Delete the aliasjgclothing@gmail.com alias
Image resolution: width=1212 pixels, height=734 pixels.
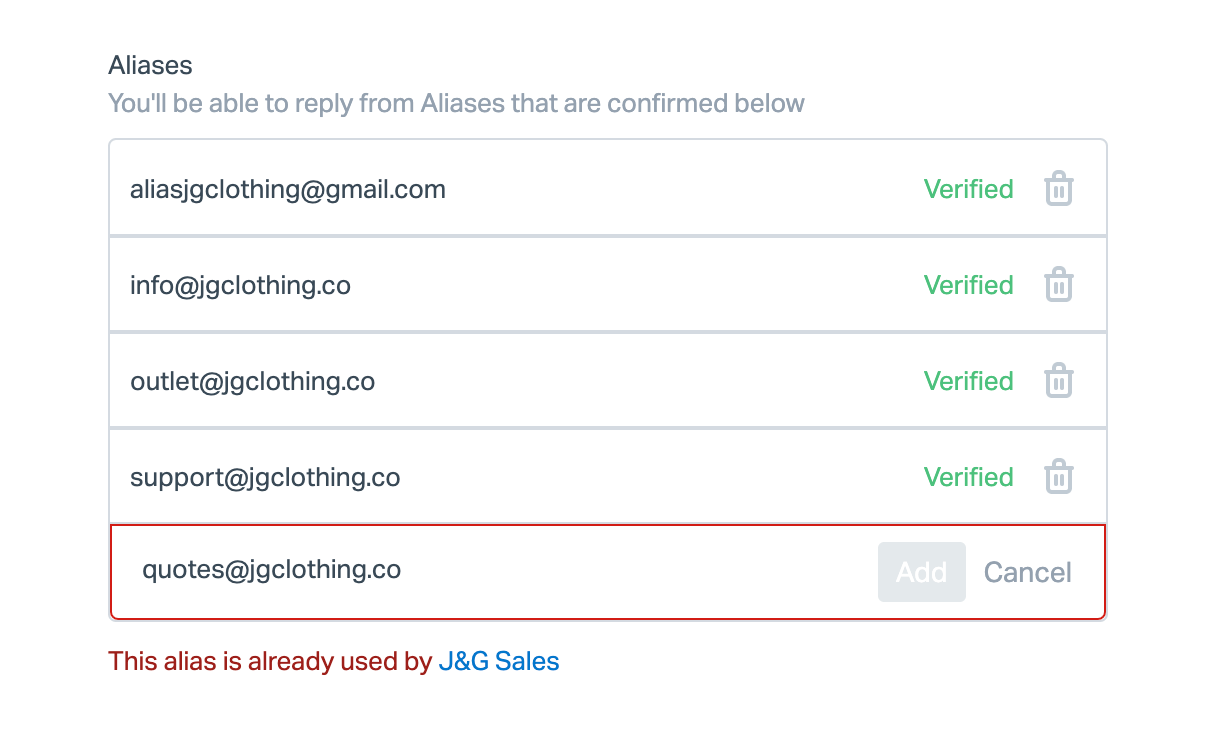[x=1058, y=189]
